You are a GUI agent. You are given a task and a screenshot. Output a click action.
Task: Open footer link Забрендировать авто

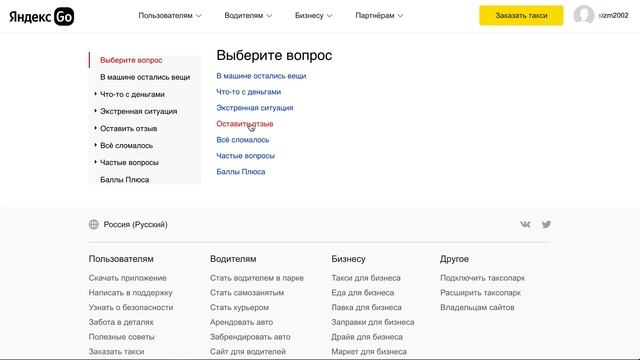click(x=250, y=337)
